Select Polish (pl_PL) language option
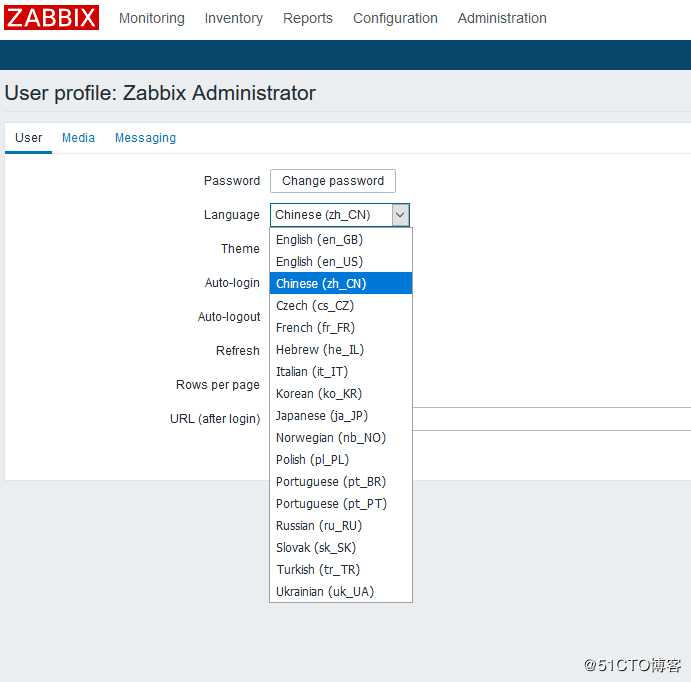The image size is (691, 682). pos(341,460)
